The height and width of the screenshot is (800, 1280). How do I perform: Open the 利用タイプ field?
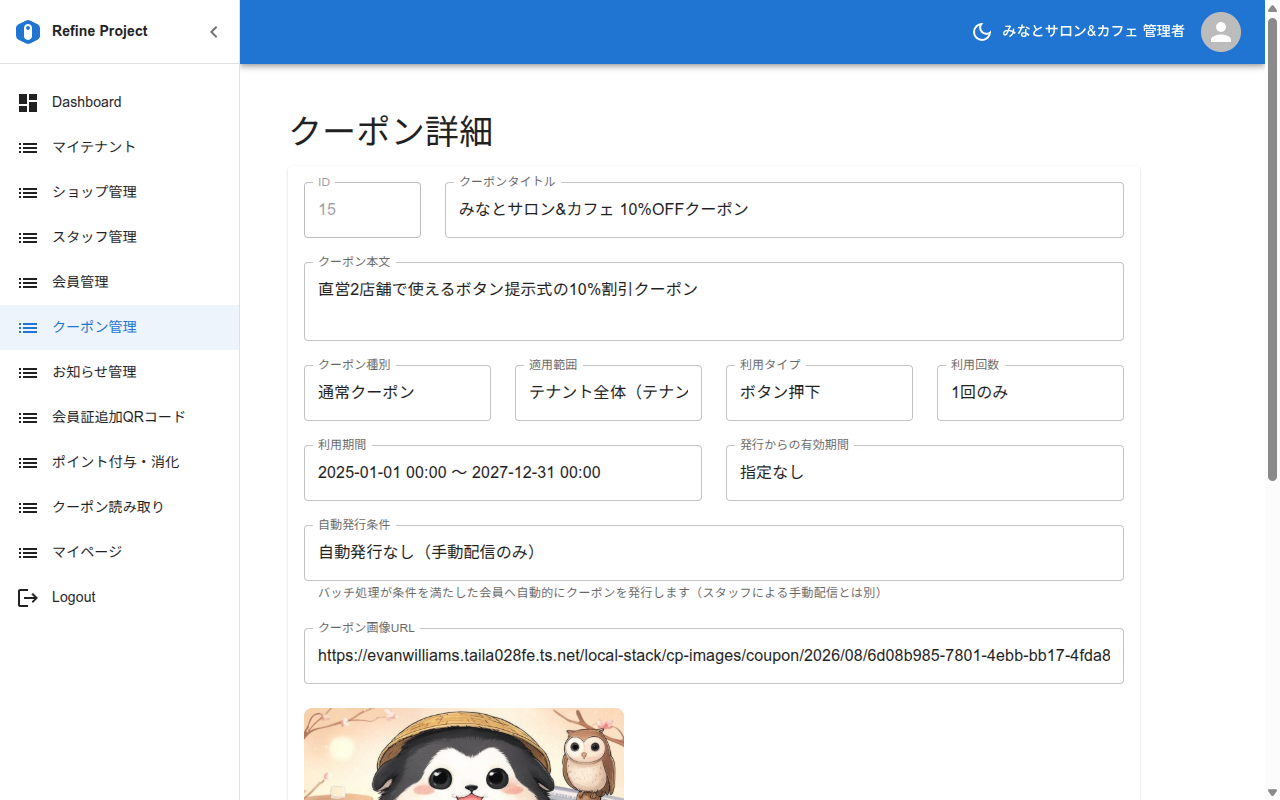coord(819,393)
